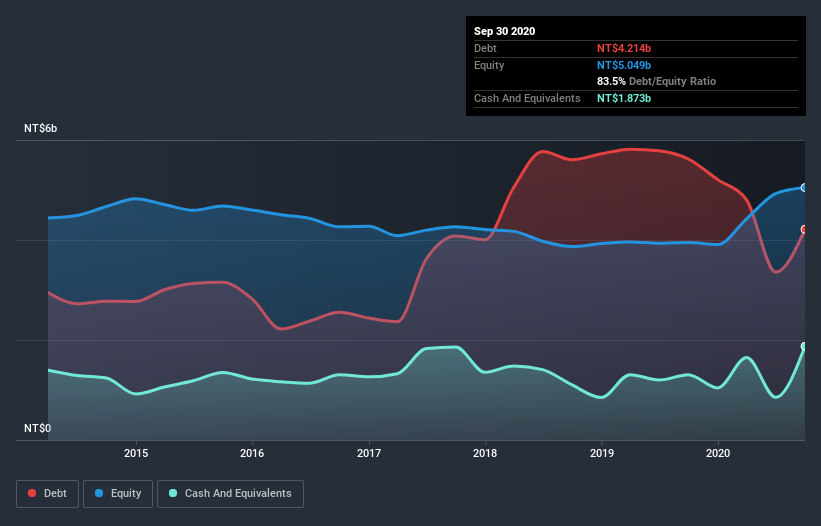
Task: Click the 2020 x-axis label
Action: 718,453
